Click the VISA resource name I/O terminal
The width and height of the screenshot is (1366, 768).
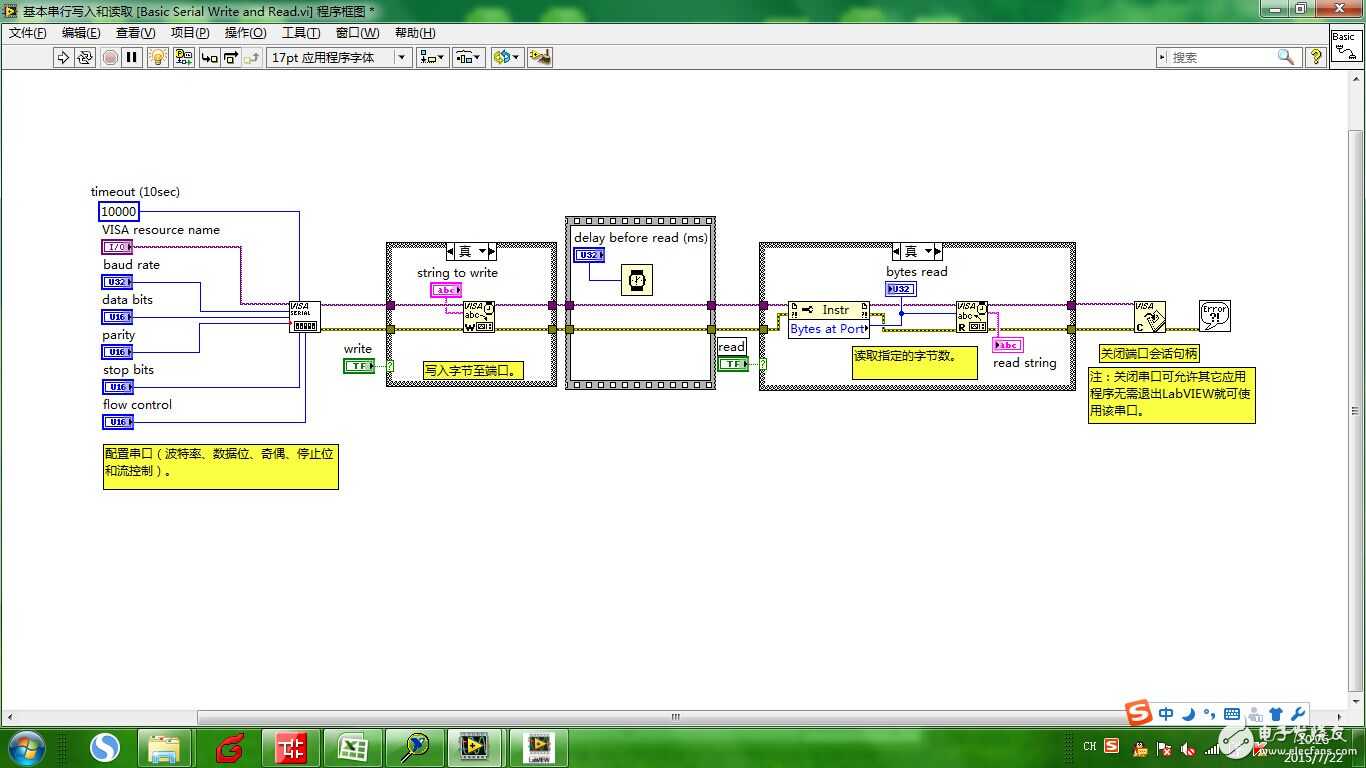point(117,247)
